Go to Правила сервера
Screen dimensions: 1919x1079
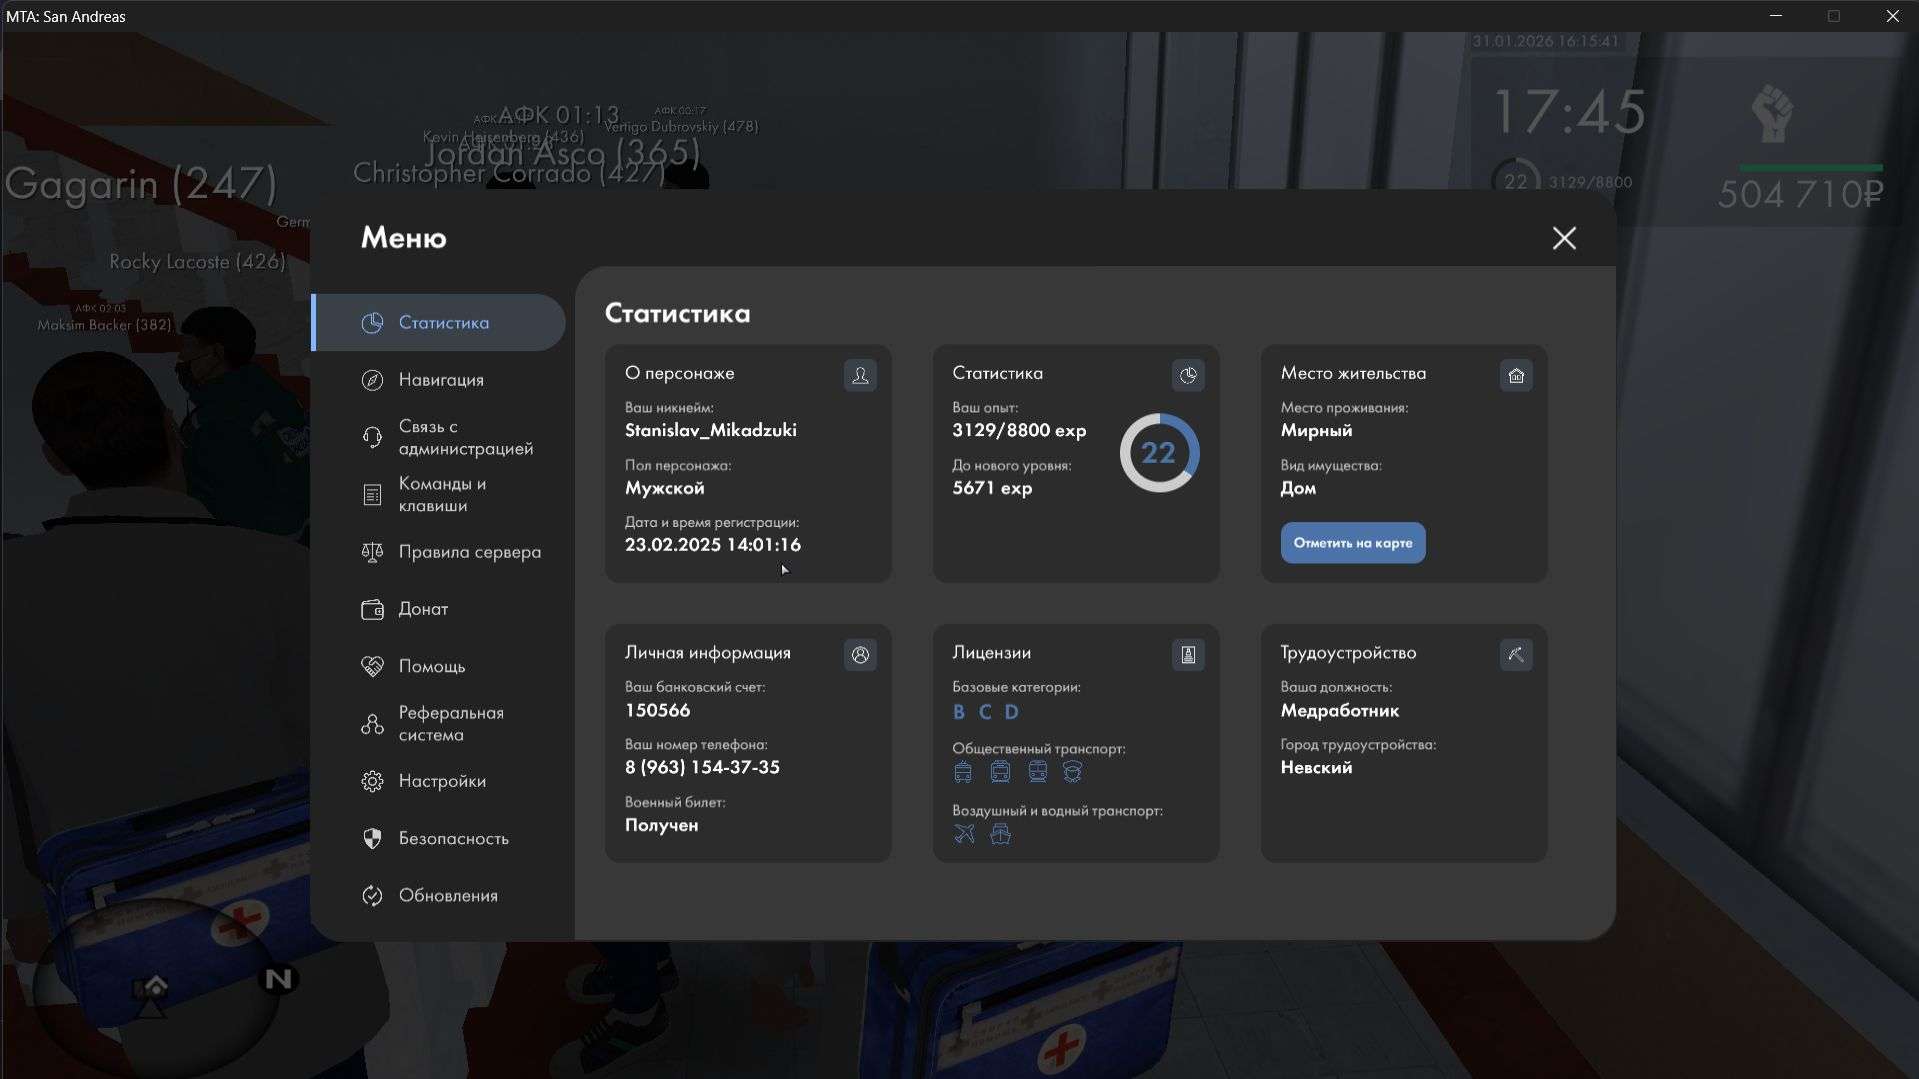coord(468,552)
